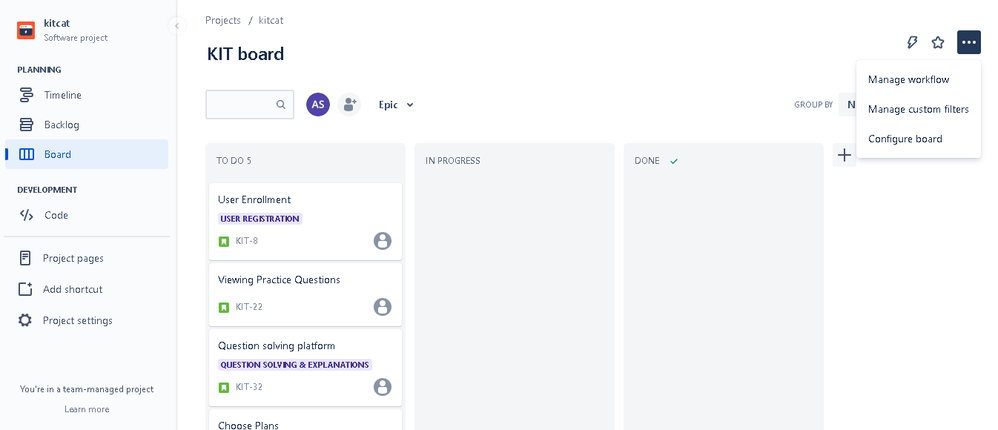Screen dimensions: 998x430
Task: Focus the board search field
Action: click(250, 104)
